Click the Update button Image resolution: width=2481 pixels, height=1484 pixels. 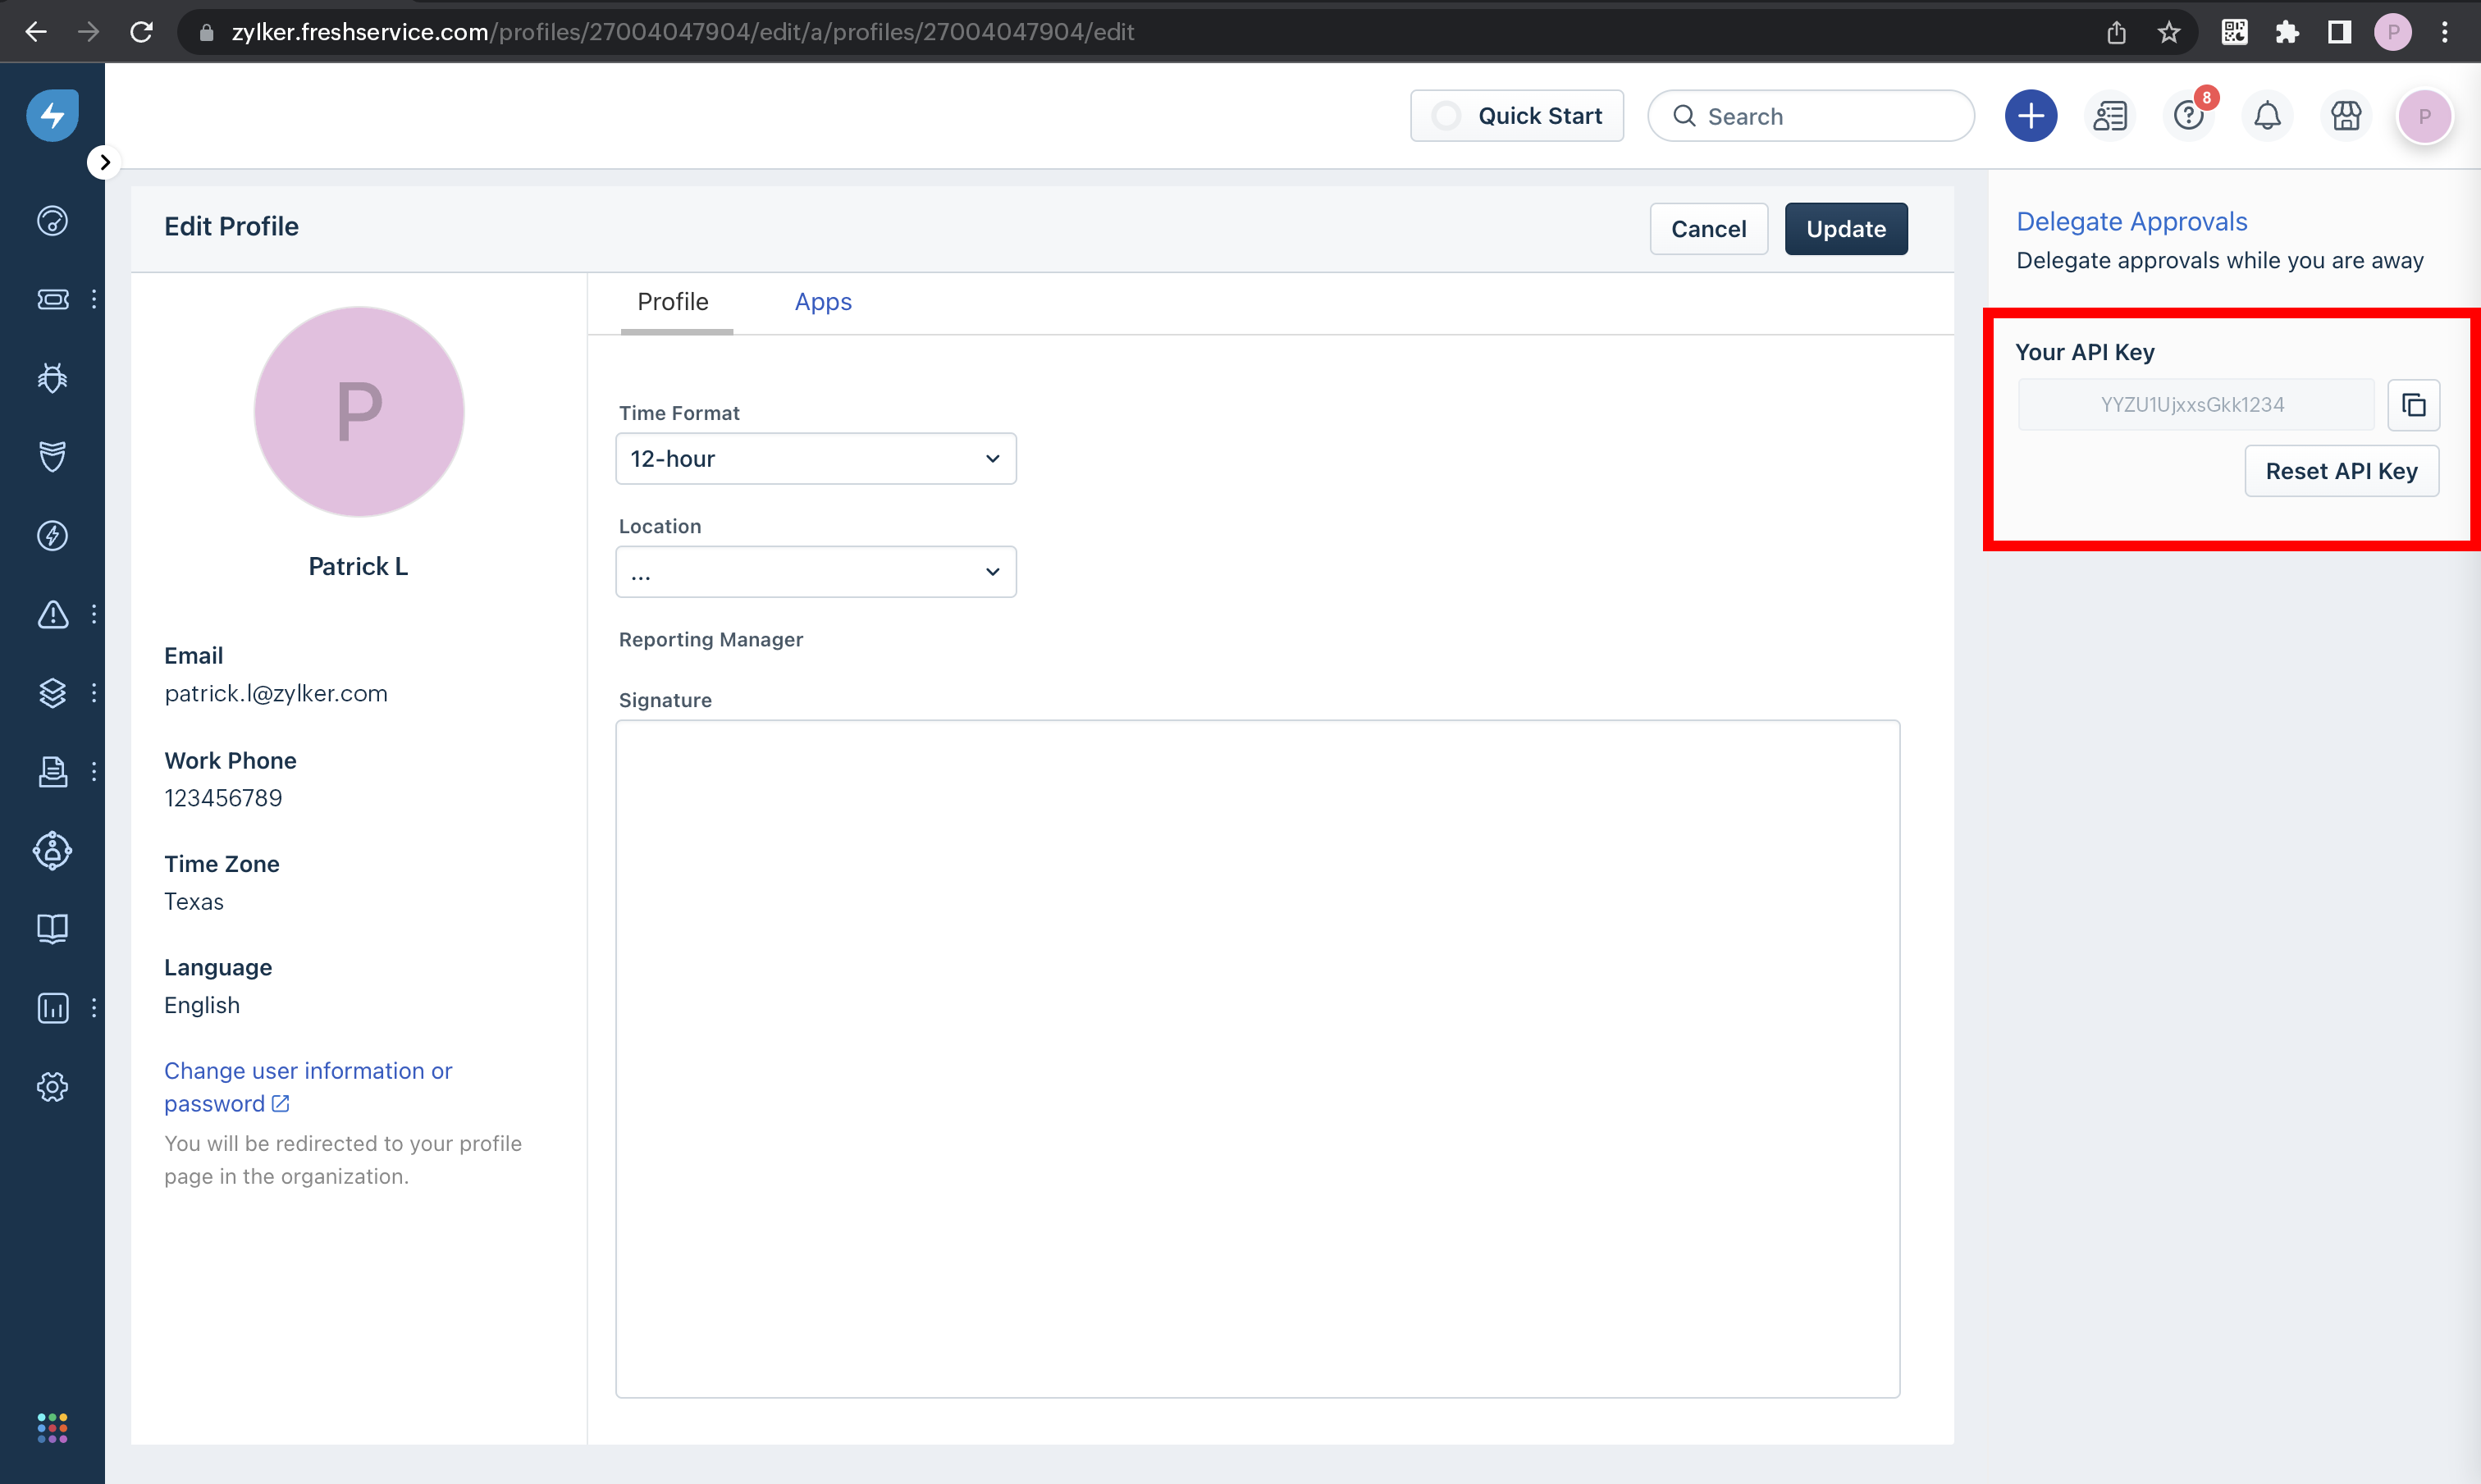(1845, 229)
